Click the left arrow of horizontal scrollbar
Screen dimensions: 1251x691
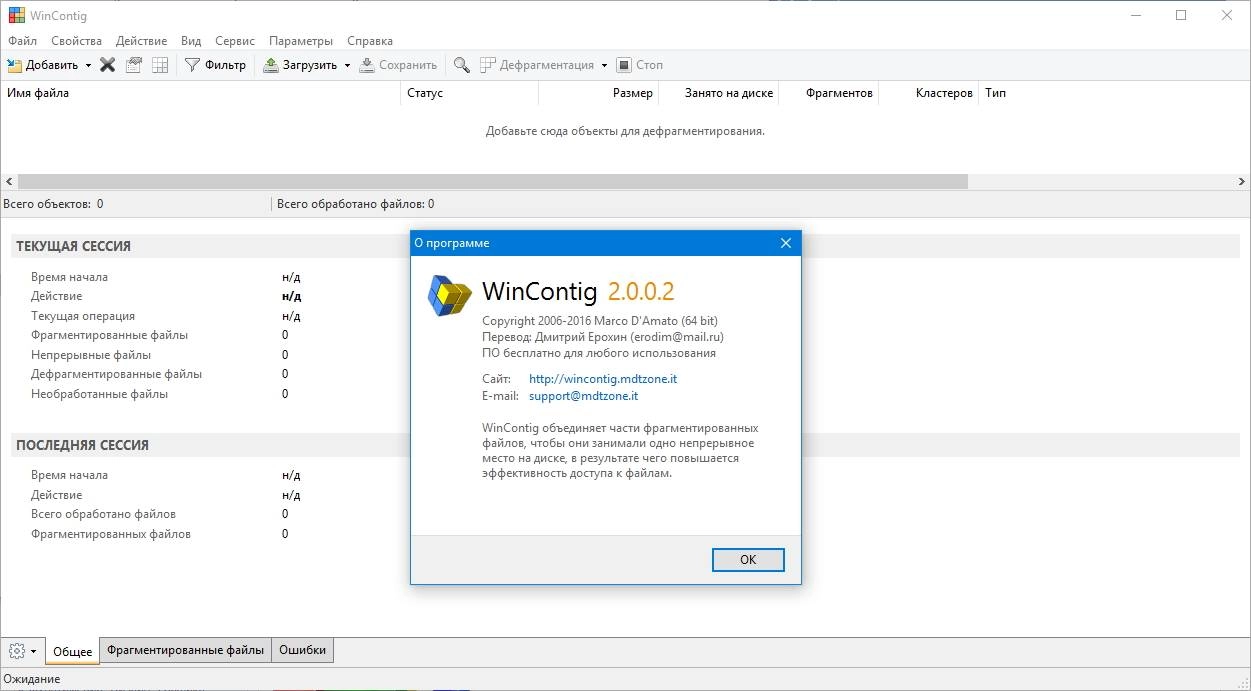[x=9, y=182]
